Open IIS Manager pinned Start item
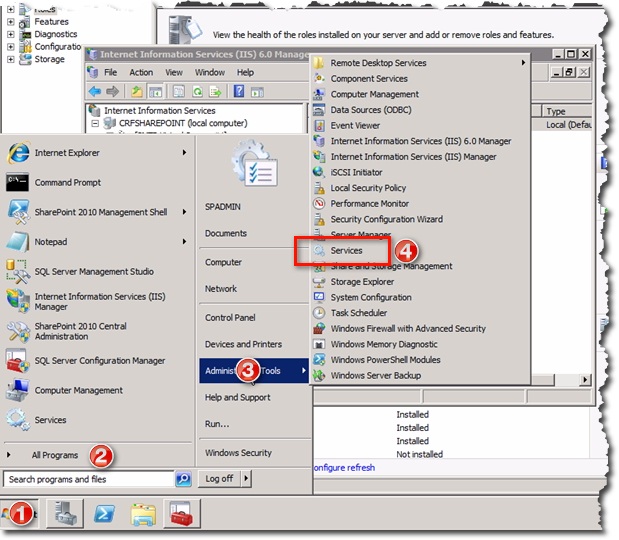 pos(99,301)
